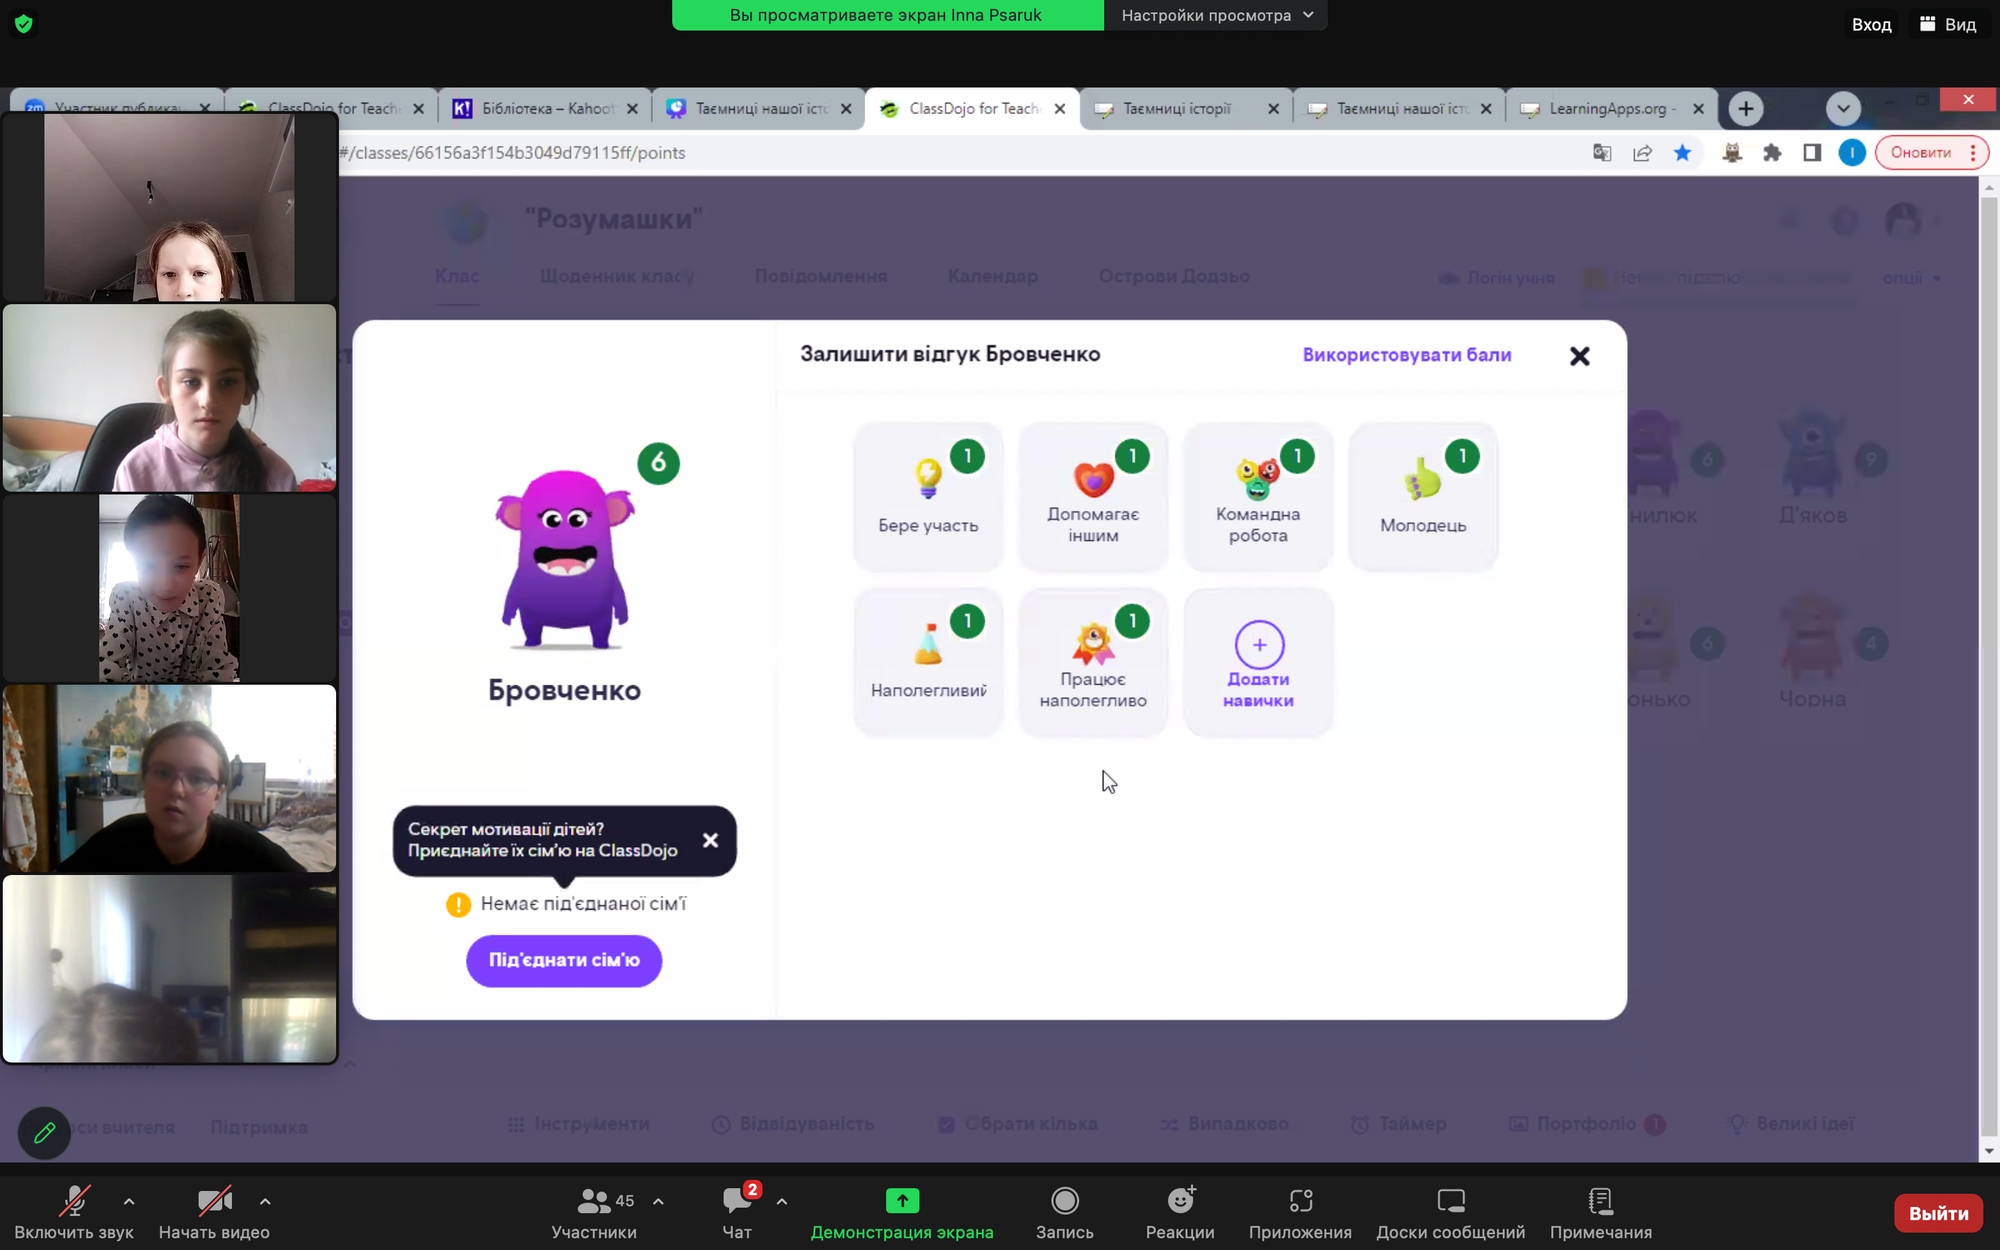
Task: Click red 'Выйти' leave button
Action: tap(1938, 1213)
